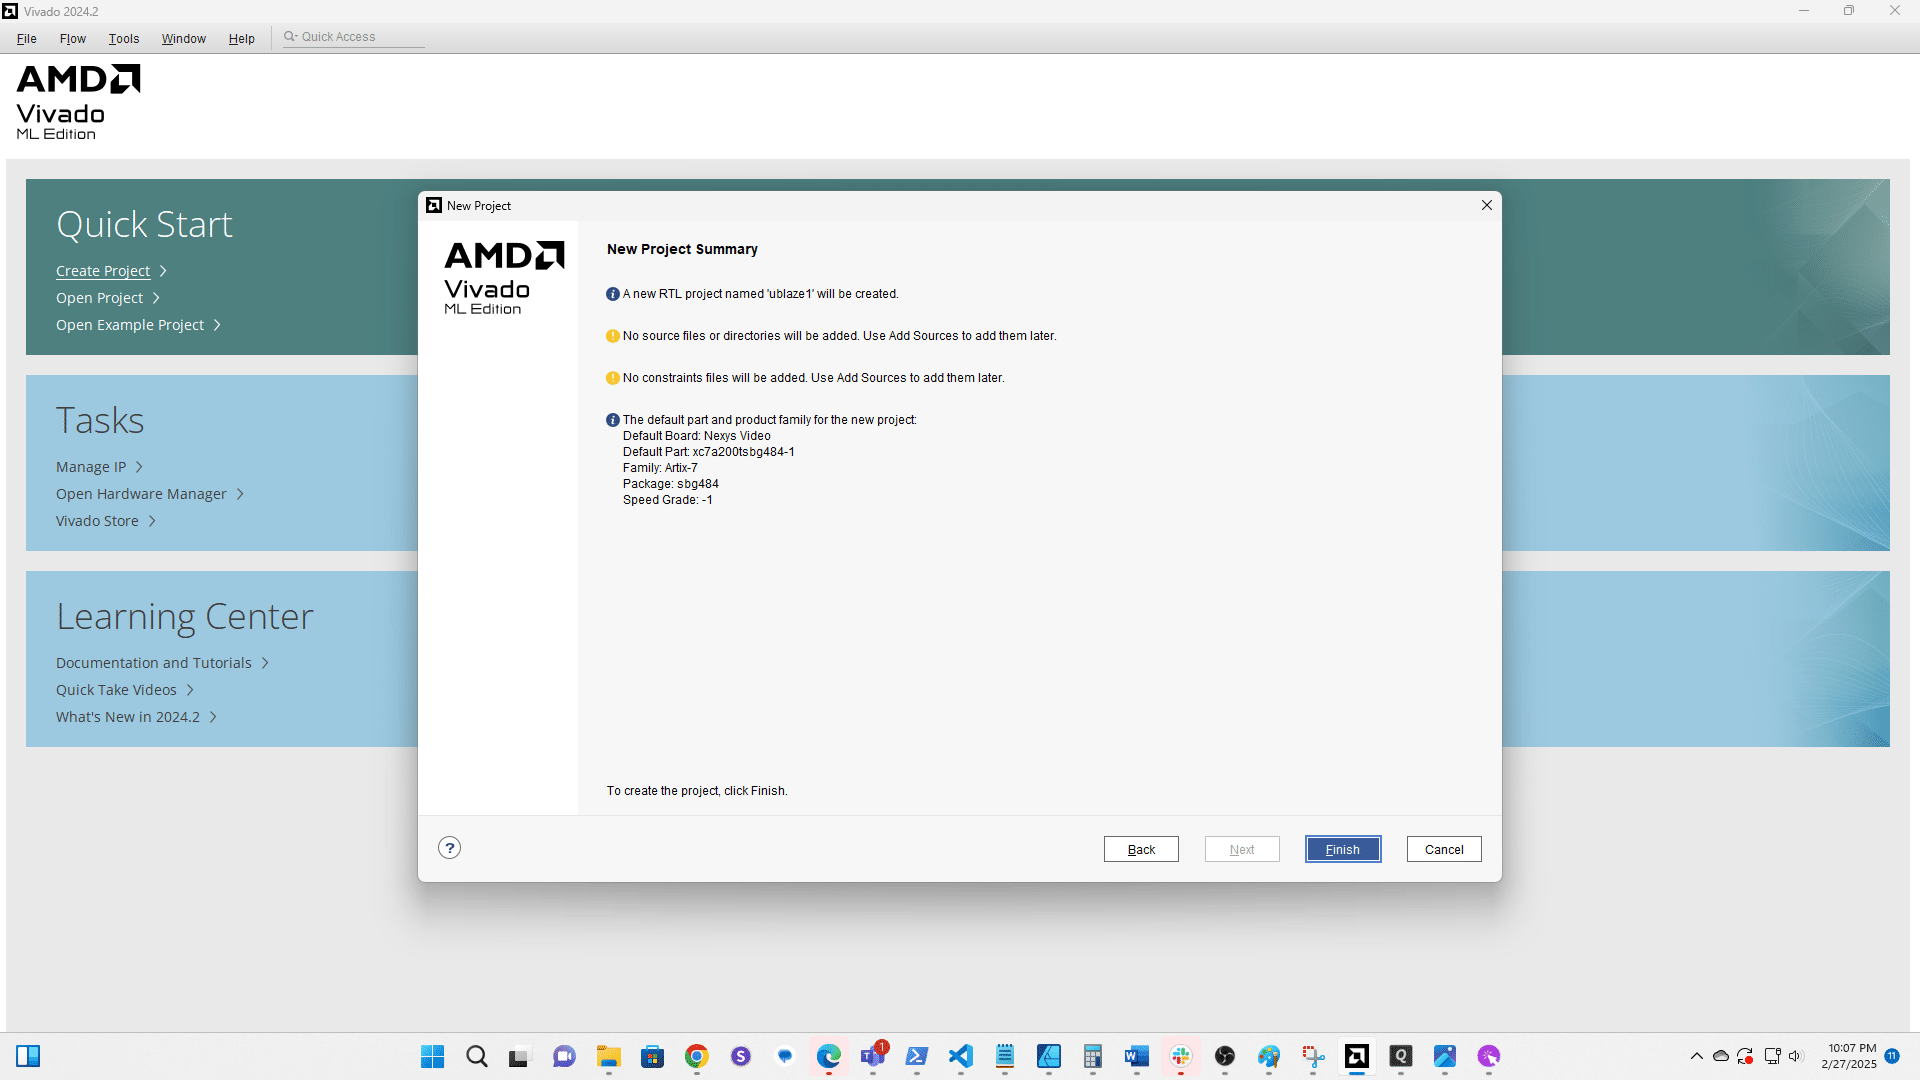1920x1080 pixels.
Task: Open the Tools menu
Action: (x=124, y=38)
